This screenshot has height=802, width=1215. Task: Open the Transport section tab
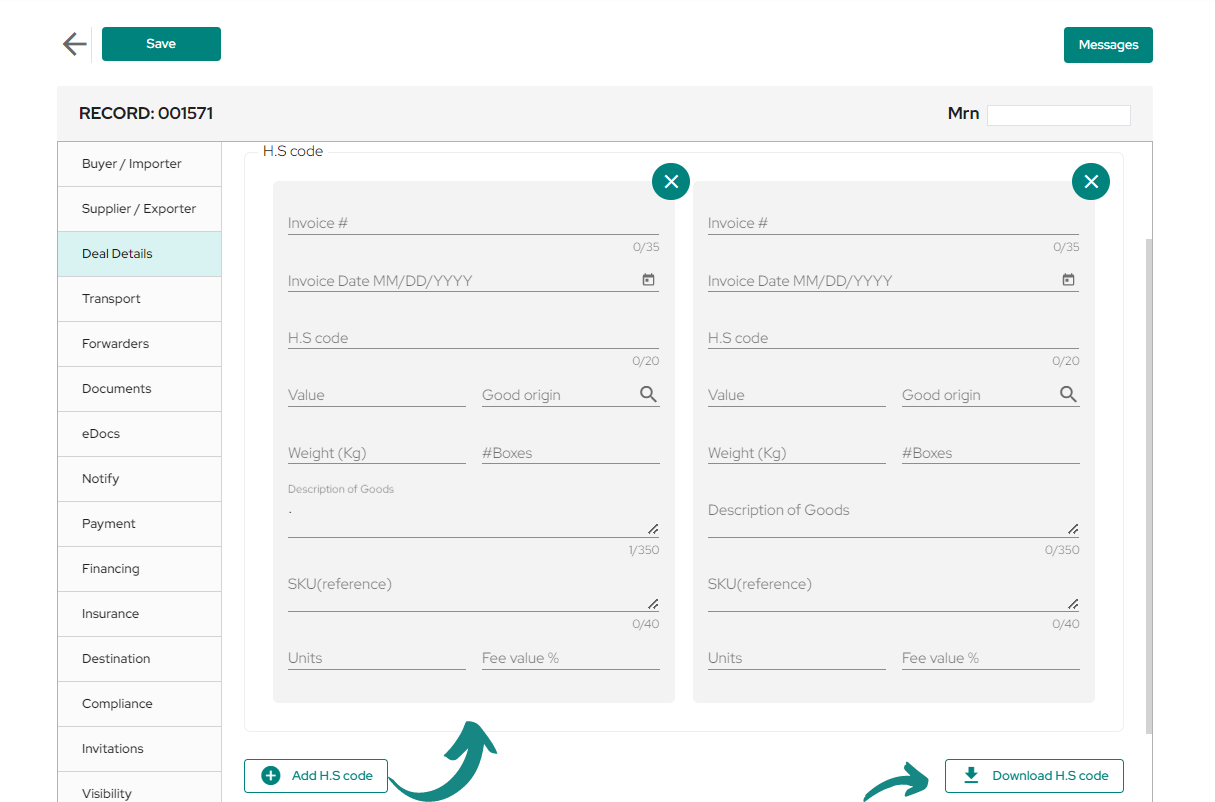point(139,299)
